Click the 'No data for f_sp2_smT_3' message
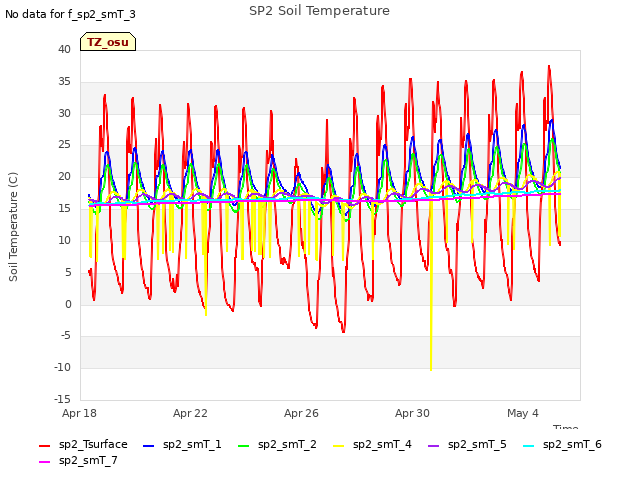The height and width of the screenshot is (480, 640). click(70, 15)
